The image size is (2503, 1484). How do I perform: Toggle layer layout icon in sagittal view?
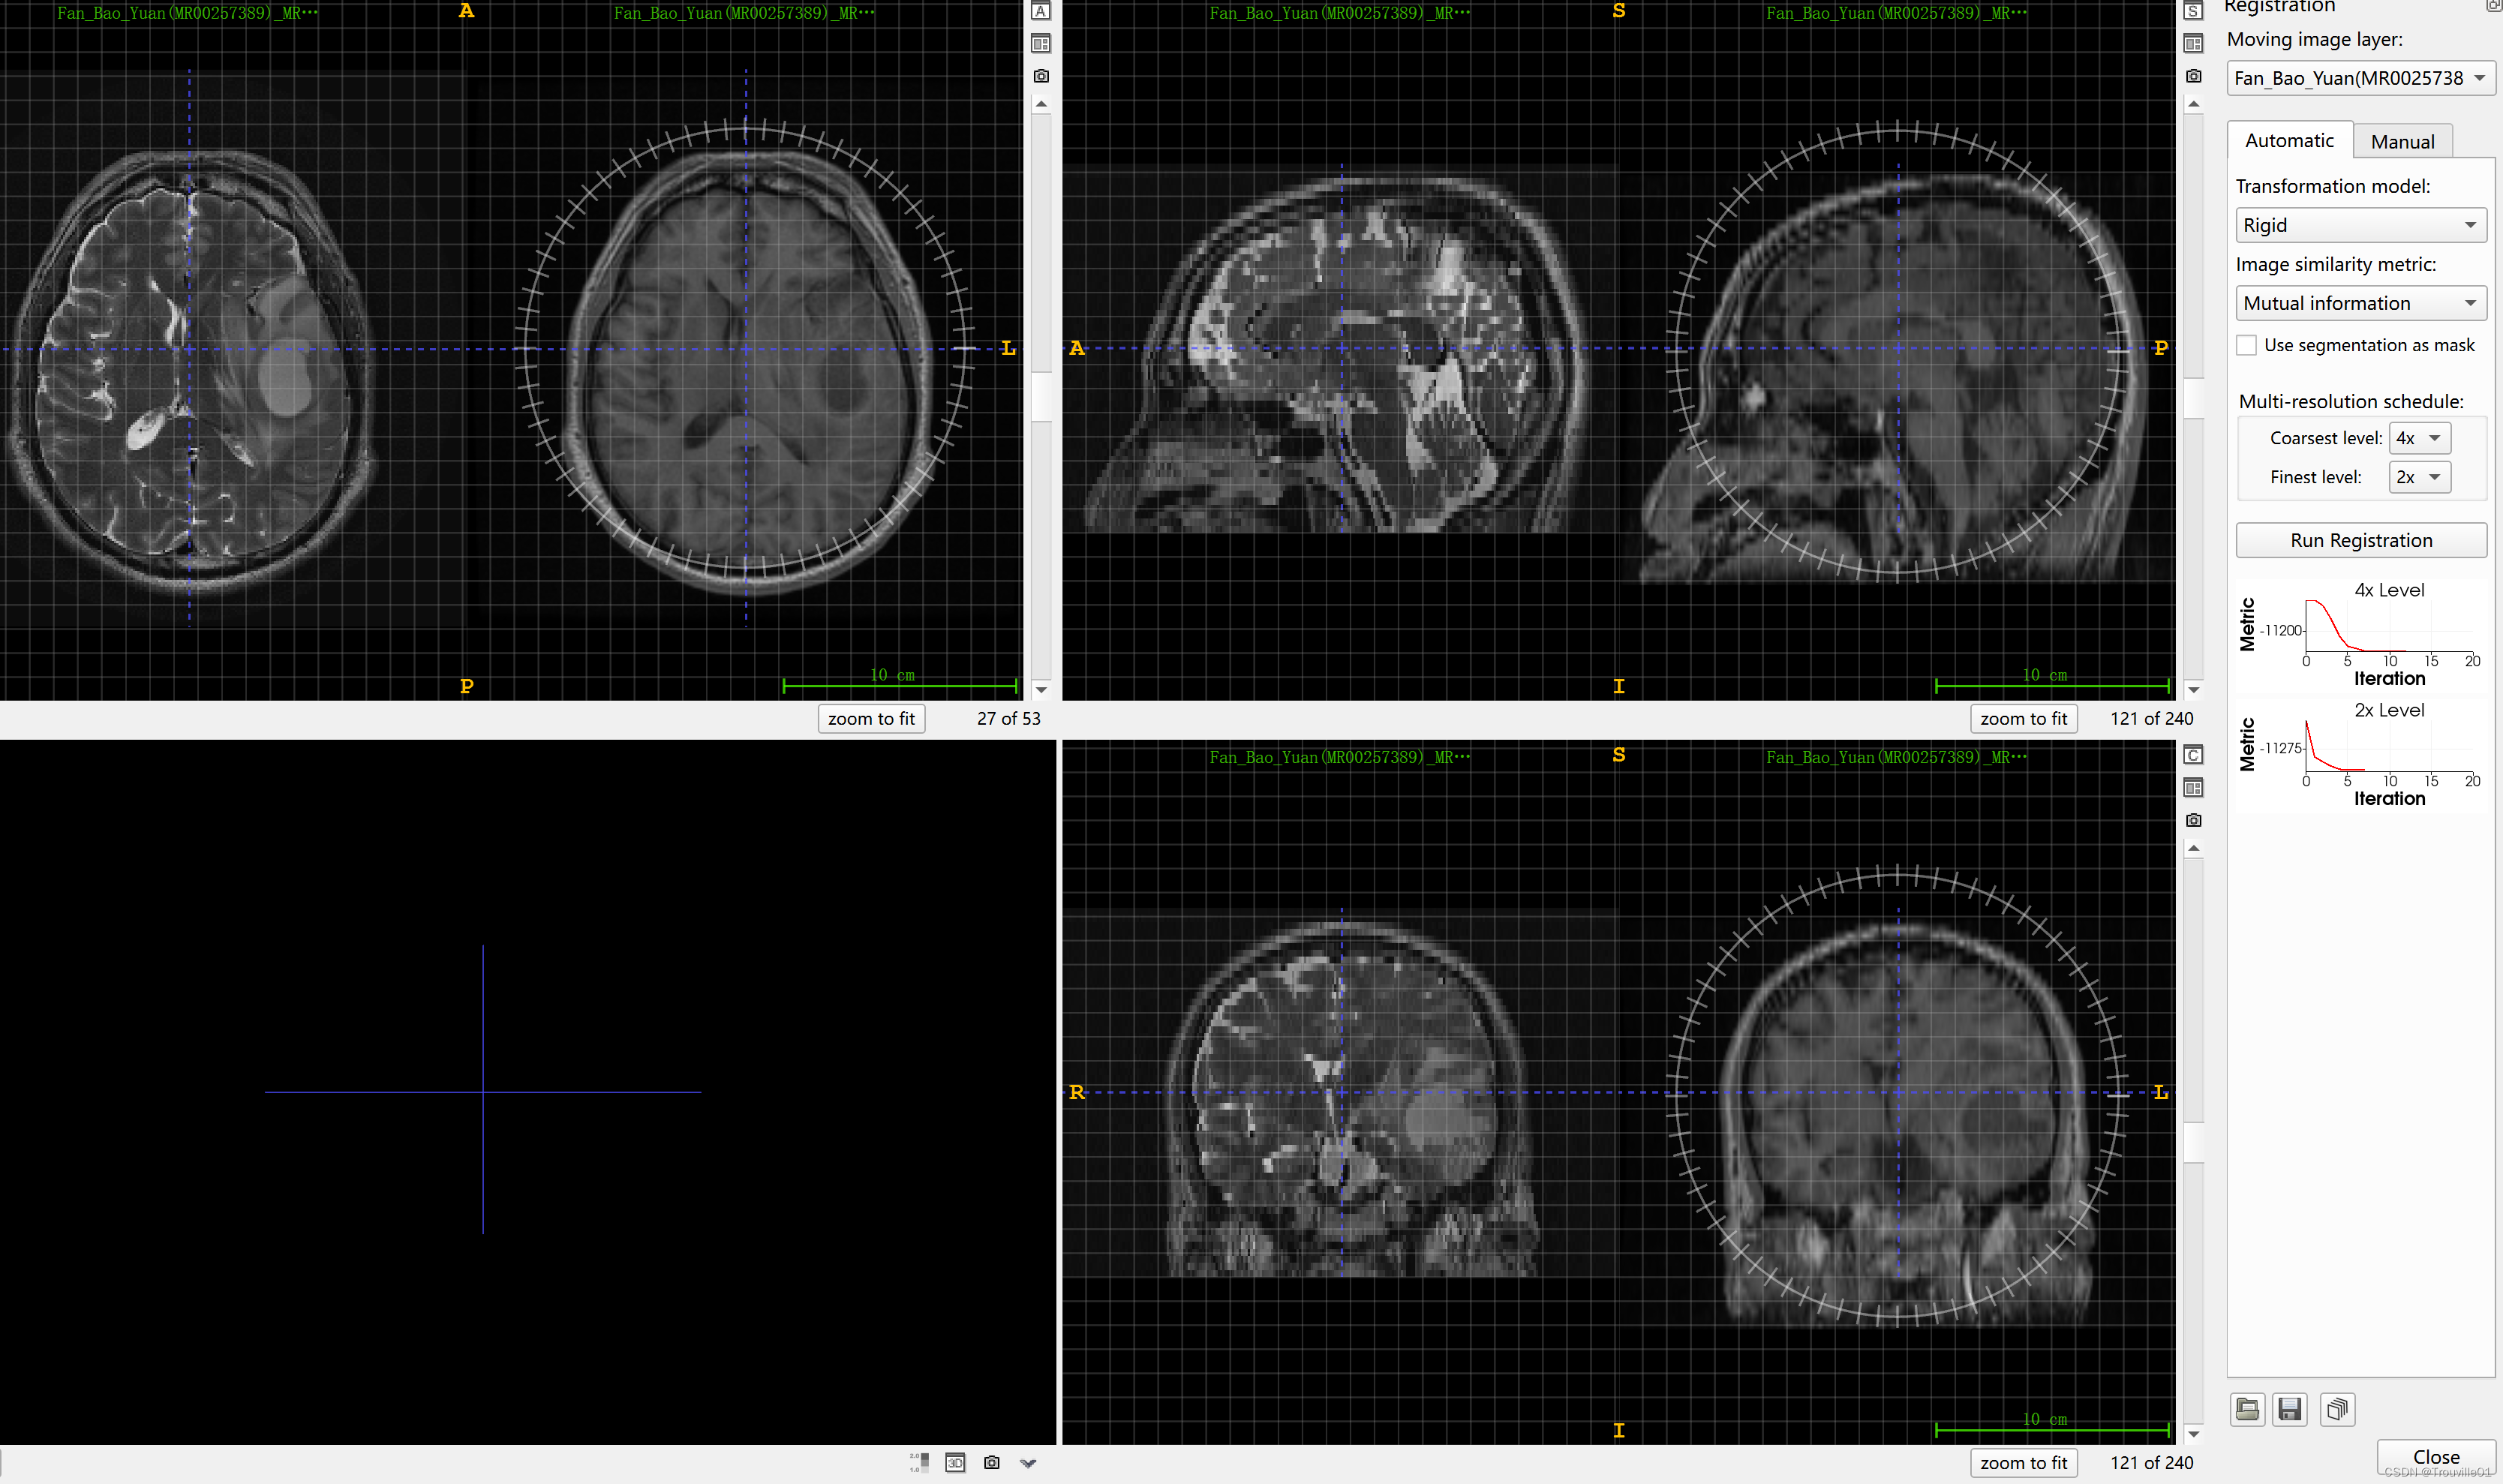coord(2193,44)
